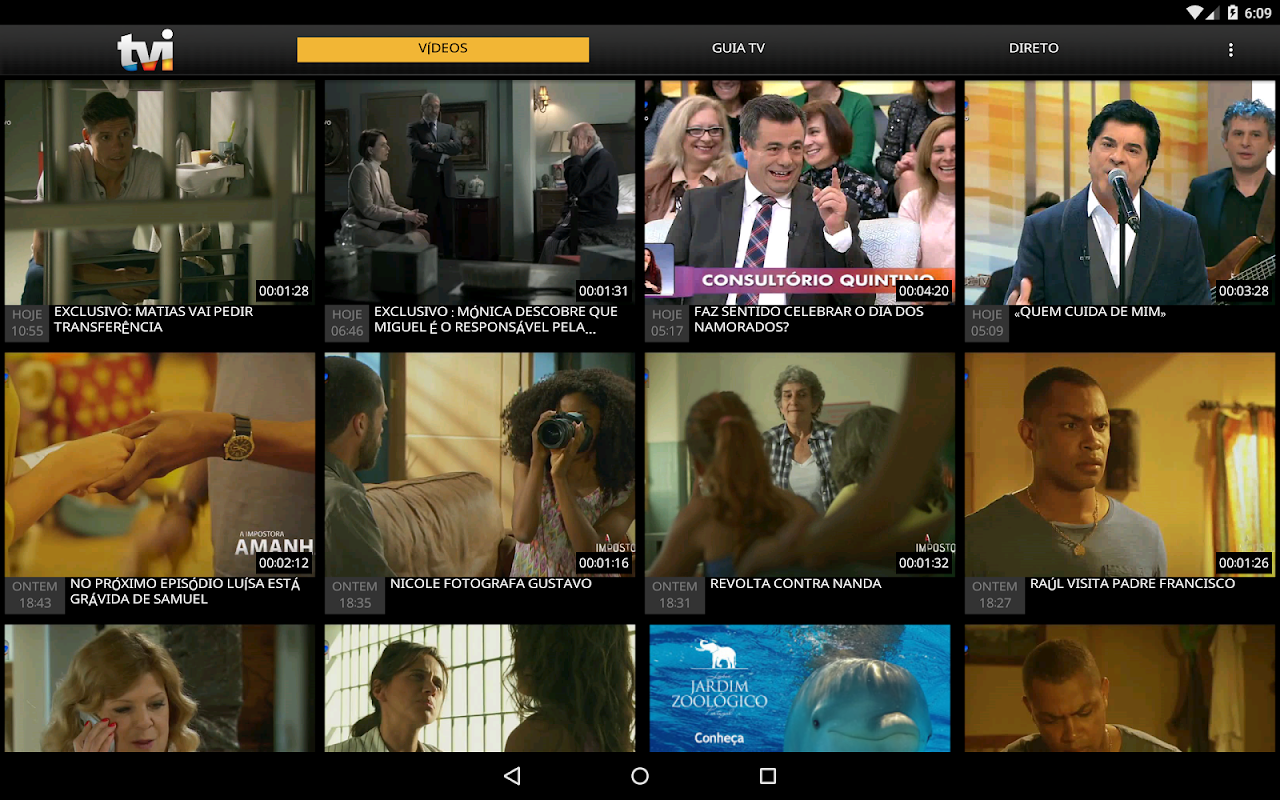
Task: Click title 'RAÚL VISITA PADRE FRANCISCO'
Action: [x=1133, y=584]
